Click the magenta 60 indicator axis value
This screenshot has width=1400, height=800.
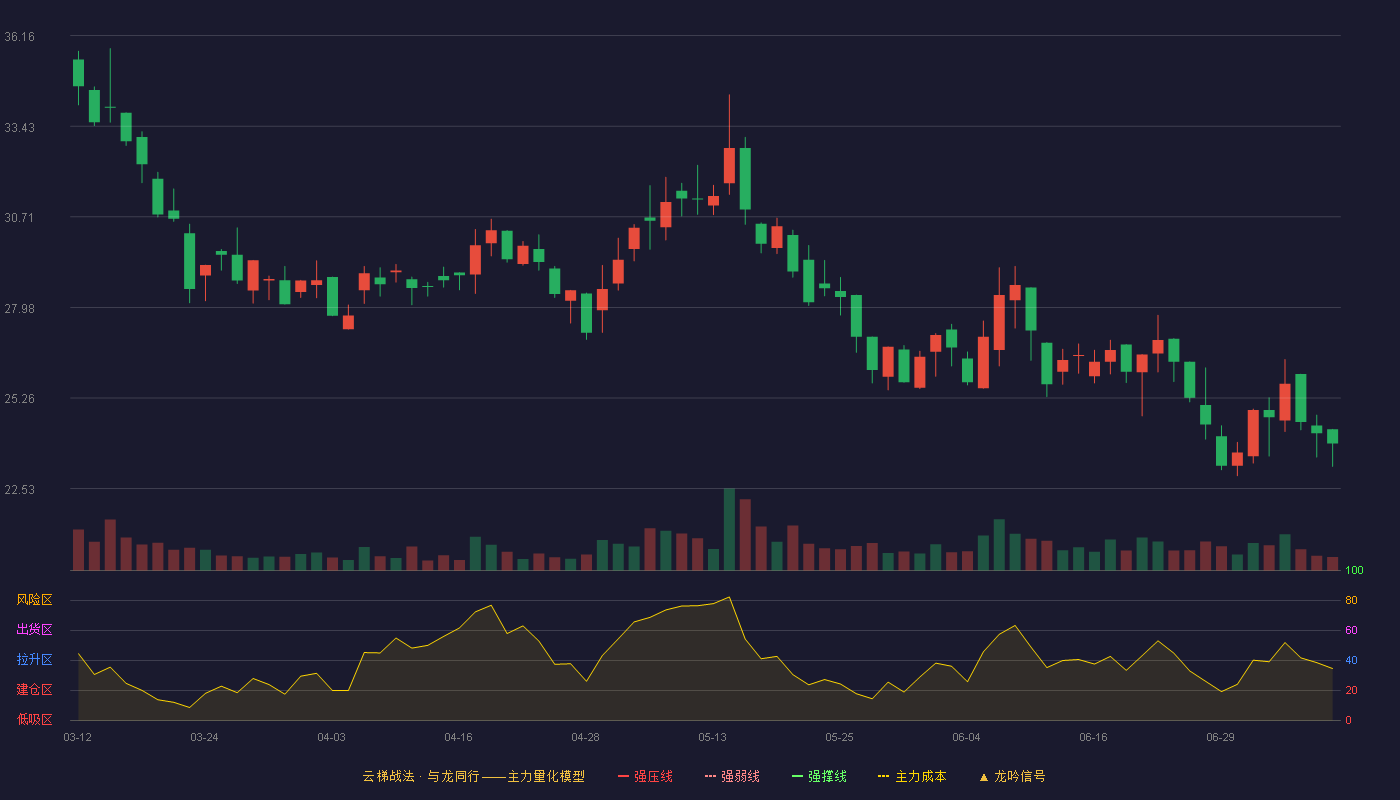click(1351, 630)
